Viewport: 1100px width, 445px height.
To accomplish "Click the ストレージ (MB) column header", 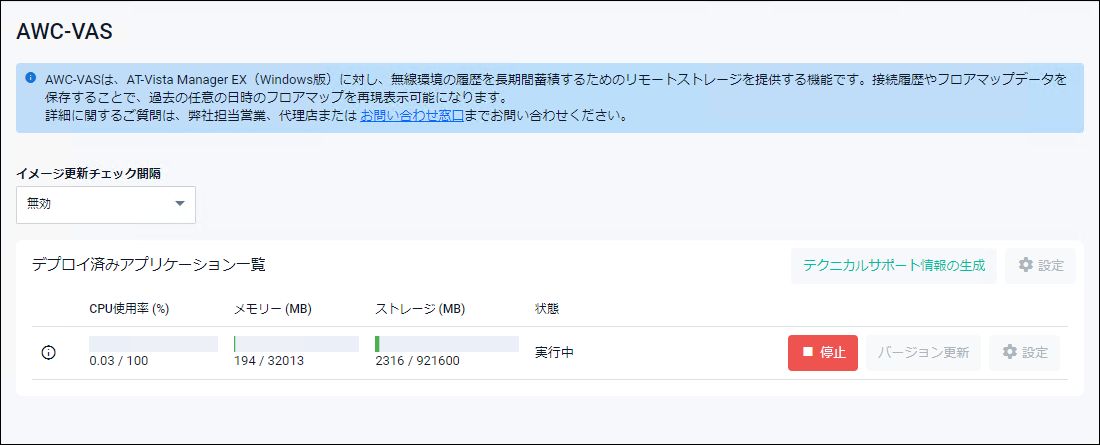I will coord(420,309).
